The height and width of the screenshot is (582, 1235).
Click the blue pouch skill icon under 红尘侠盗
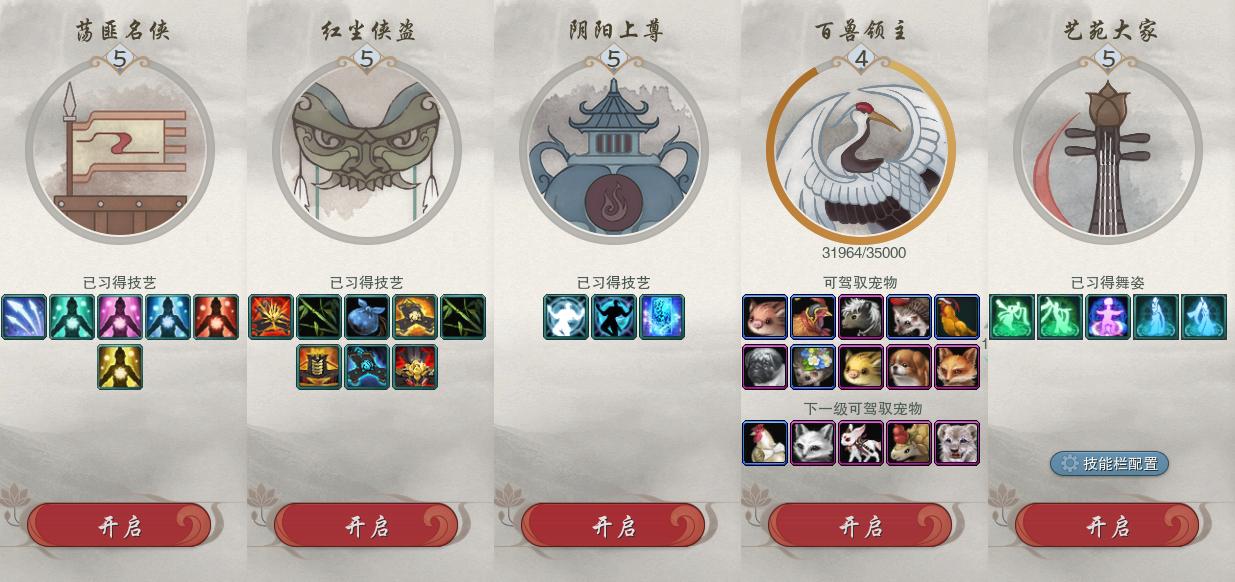pyautogui.click(x=367, y=317)
